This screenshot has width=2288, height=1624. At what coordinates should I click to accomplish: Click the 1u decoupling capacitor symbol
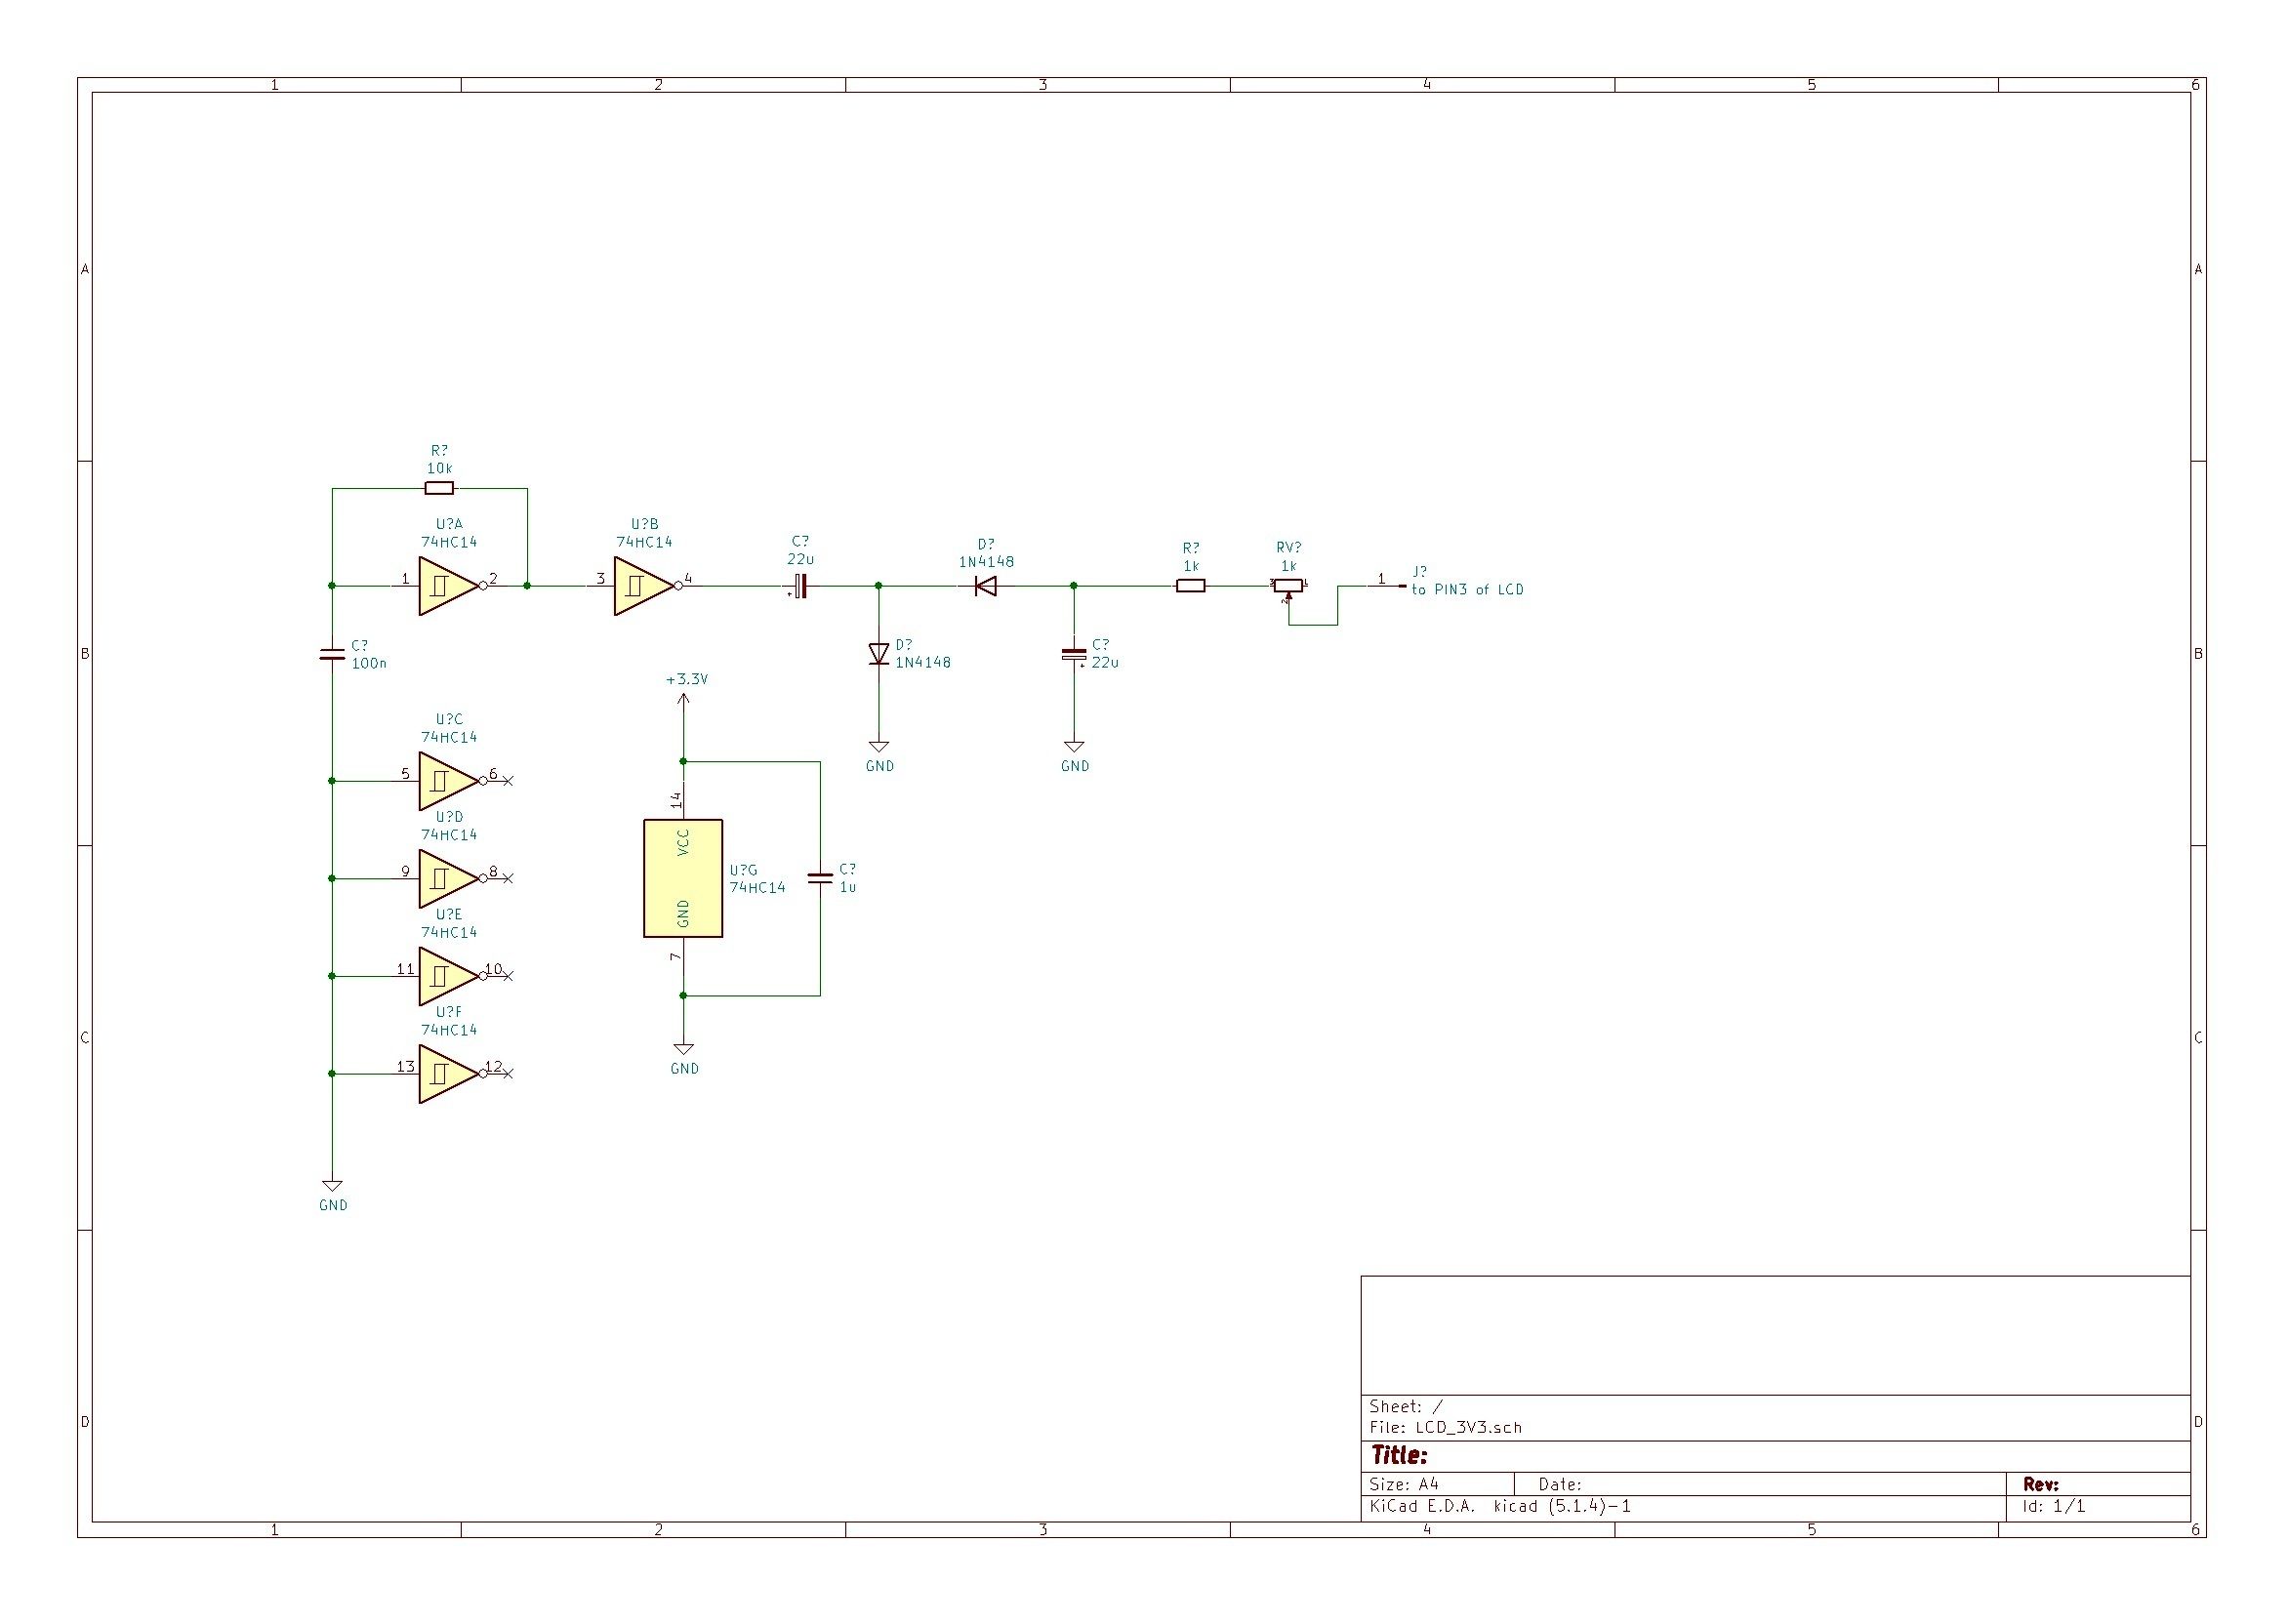coord(820,878)
